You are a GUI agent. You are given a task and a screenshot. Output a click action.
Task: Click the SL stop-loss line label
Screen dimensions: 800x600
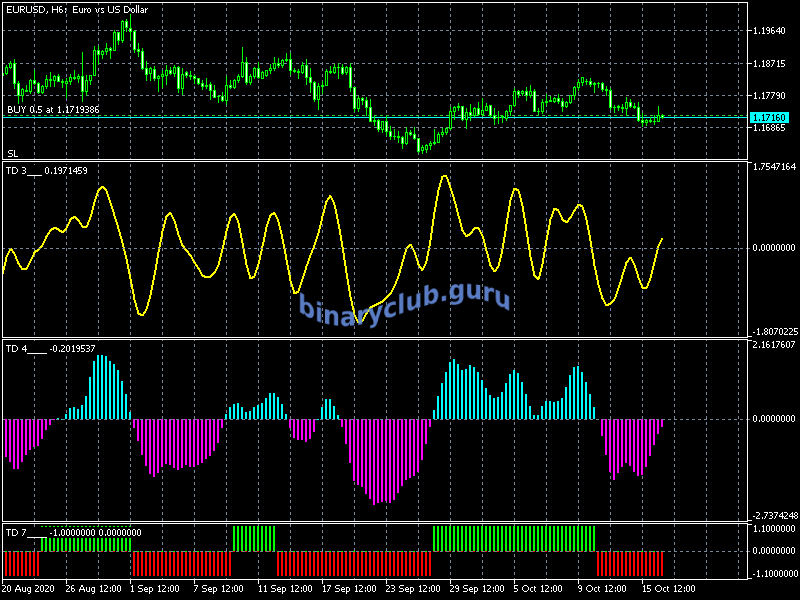click(x=12, y=153)
